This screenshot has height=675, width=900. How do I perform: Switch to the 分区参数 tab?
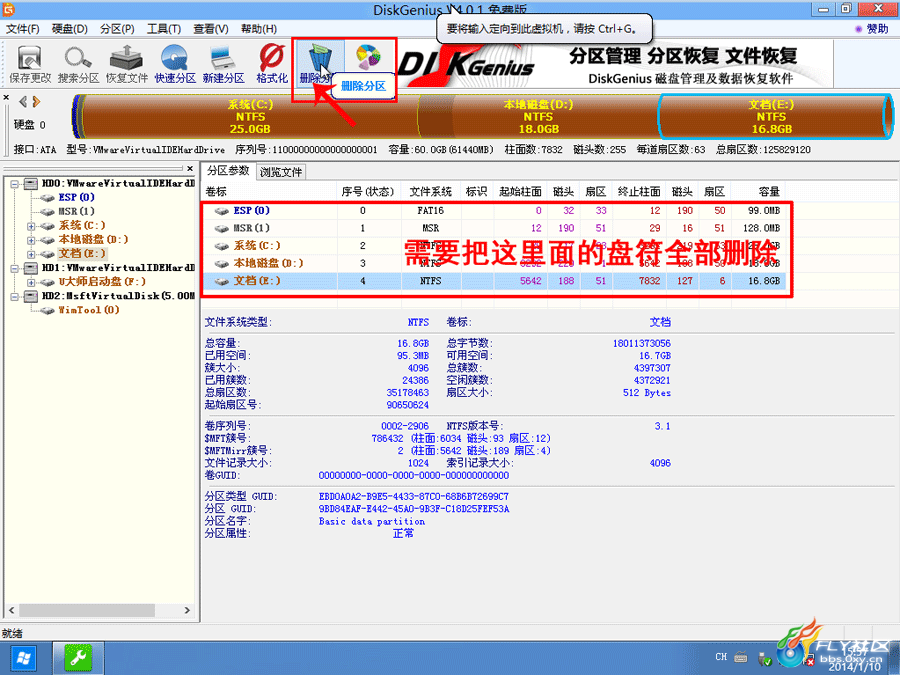coord(228,170)
